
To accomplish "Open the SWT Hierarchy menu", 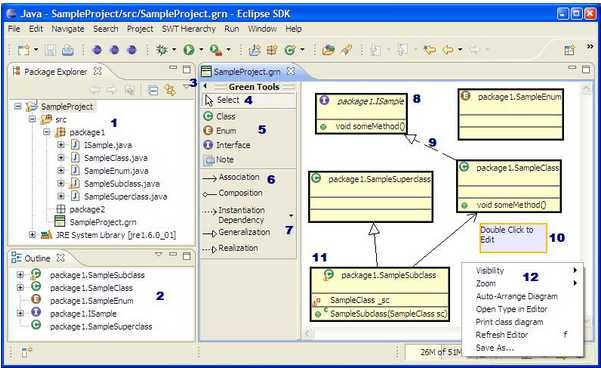I will (189, 29).
